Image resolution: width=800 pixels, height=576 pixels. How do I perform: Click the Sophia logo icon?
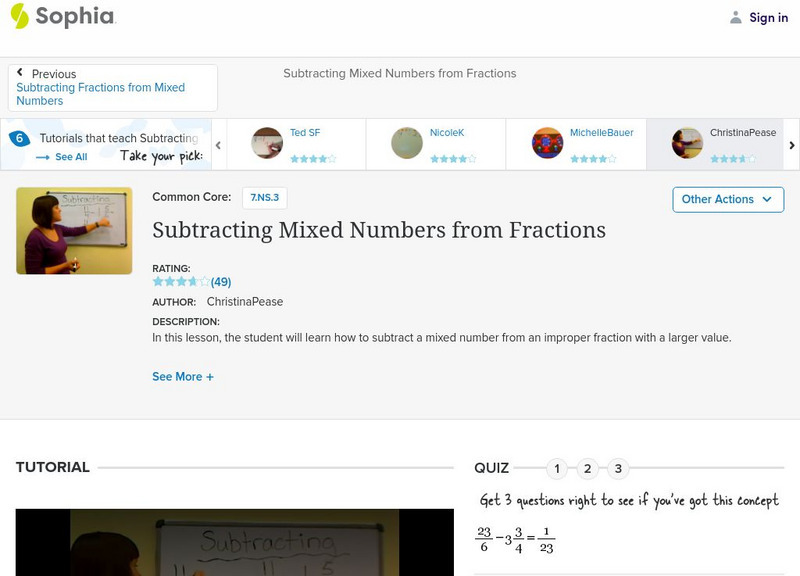point(19,16)
